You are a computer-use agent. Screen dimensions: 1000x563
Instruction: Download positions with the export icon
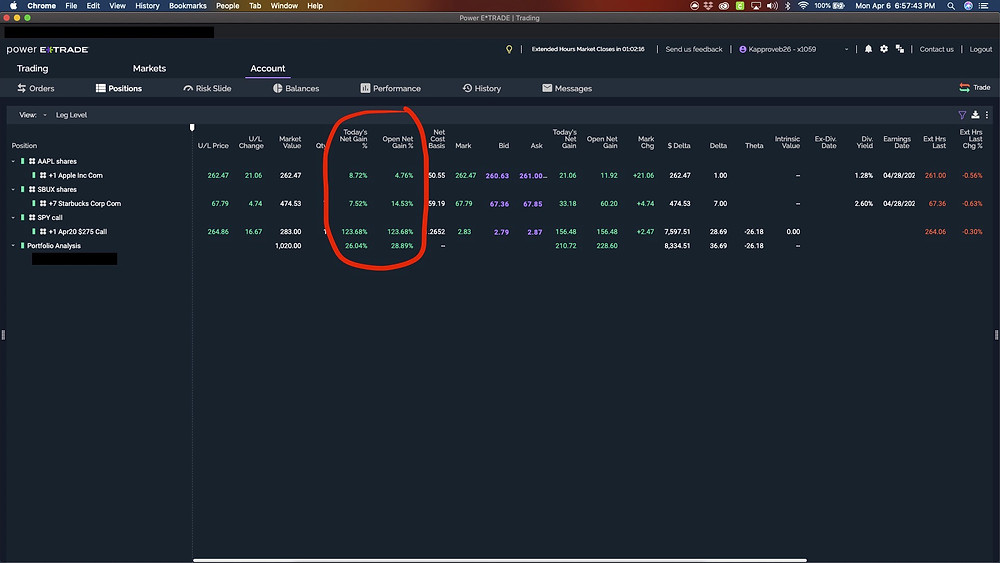[x=975, y=115]
